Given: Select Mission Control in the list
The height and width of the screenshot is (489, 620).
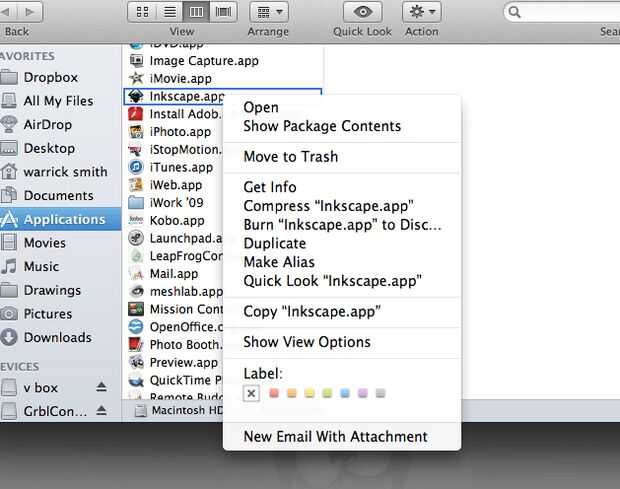Looking at the screenshot, I should tap(175, 309).
